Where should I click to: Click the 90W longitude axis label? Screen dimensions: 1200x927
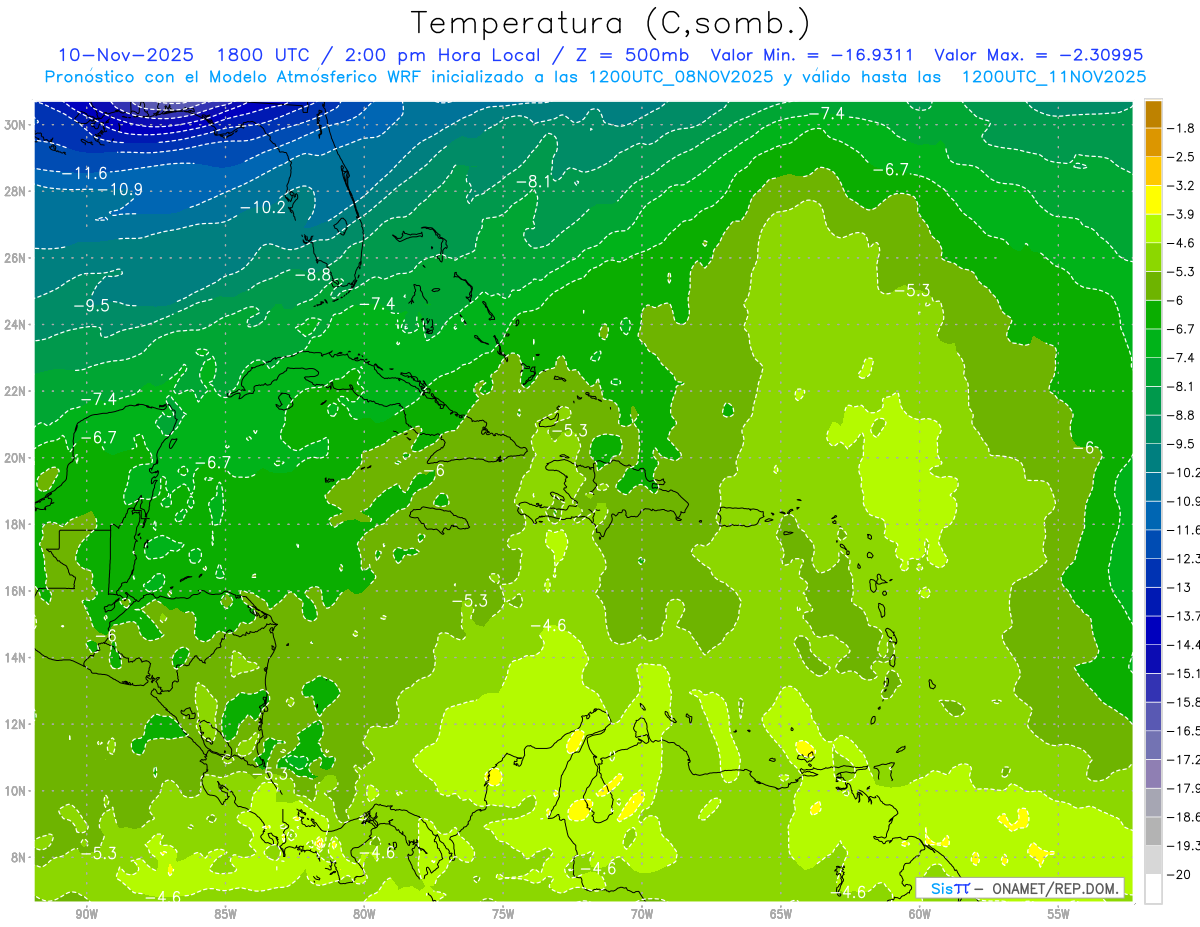(x=86, y=915)
